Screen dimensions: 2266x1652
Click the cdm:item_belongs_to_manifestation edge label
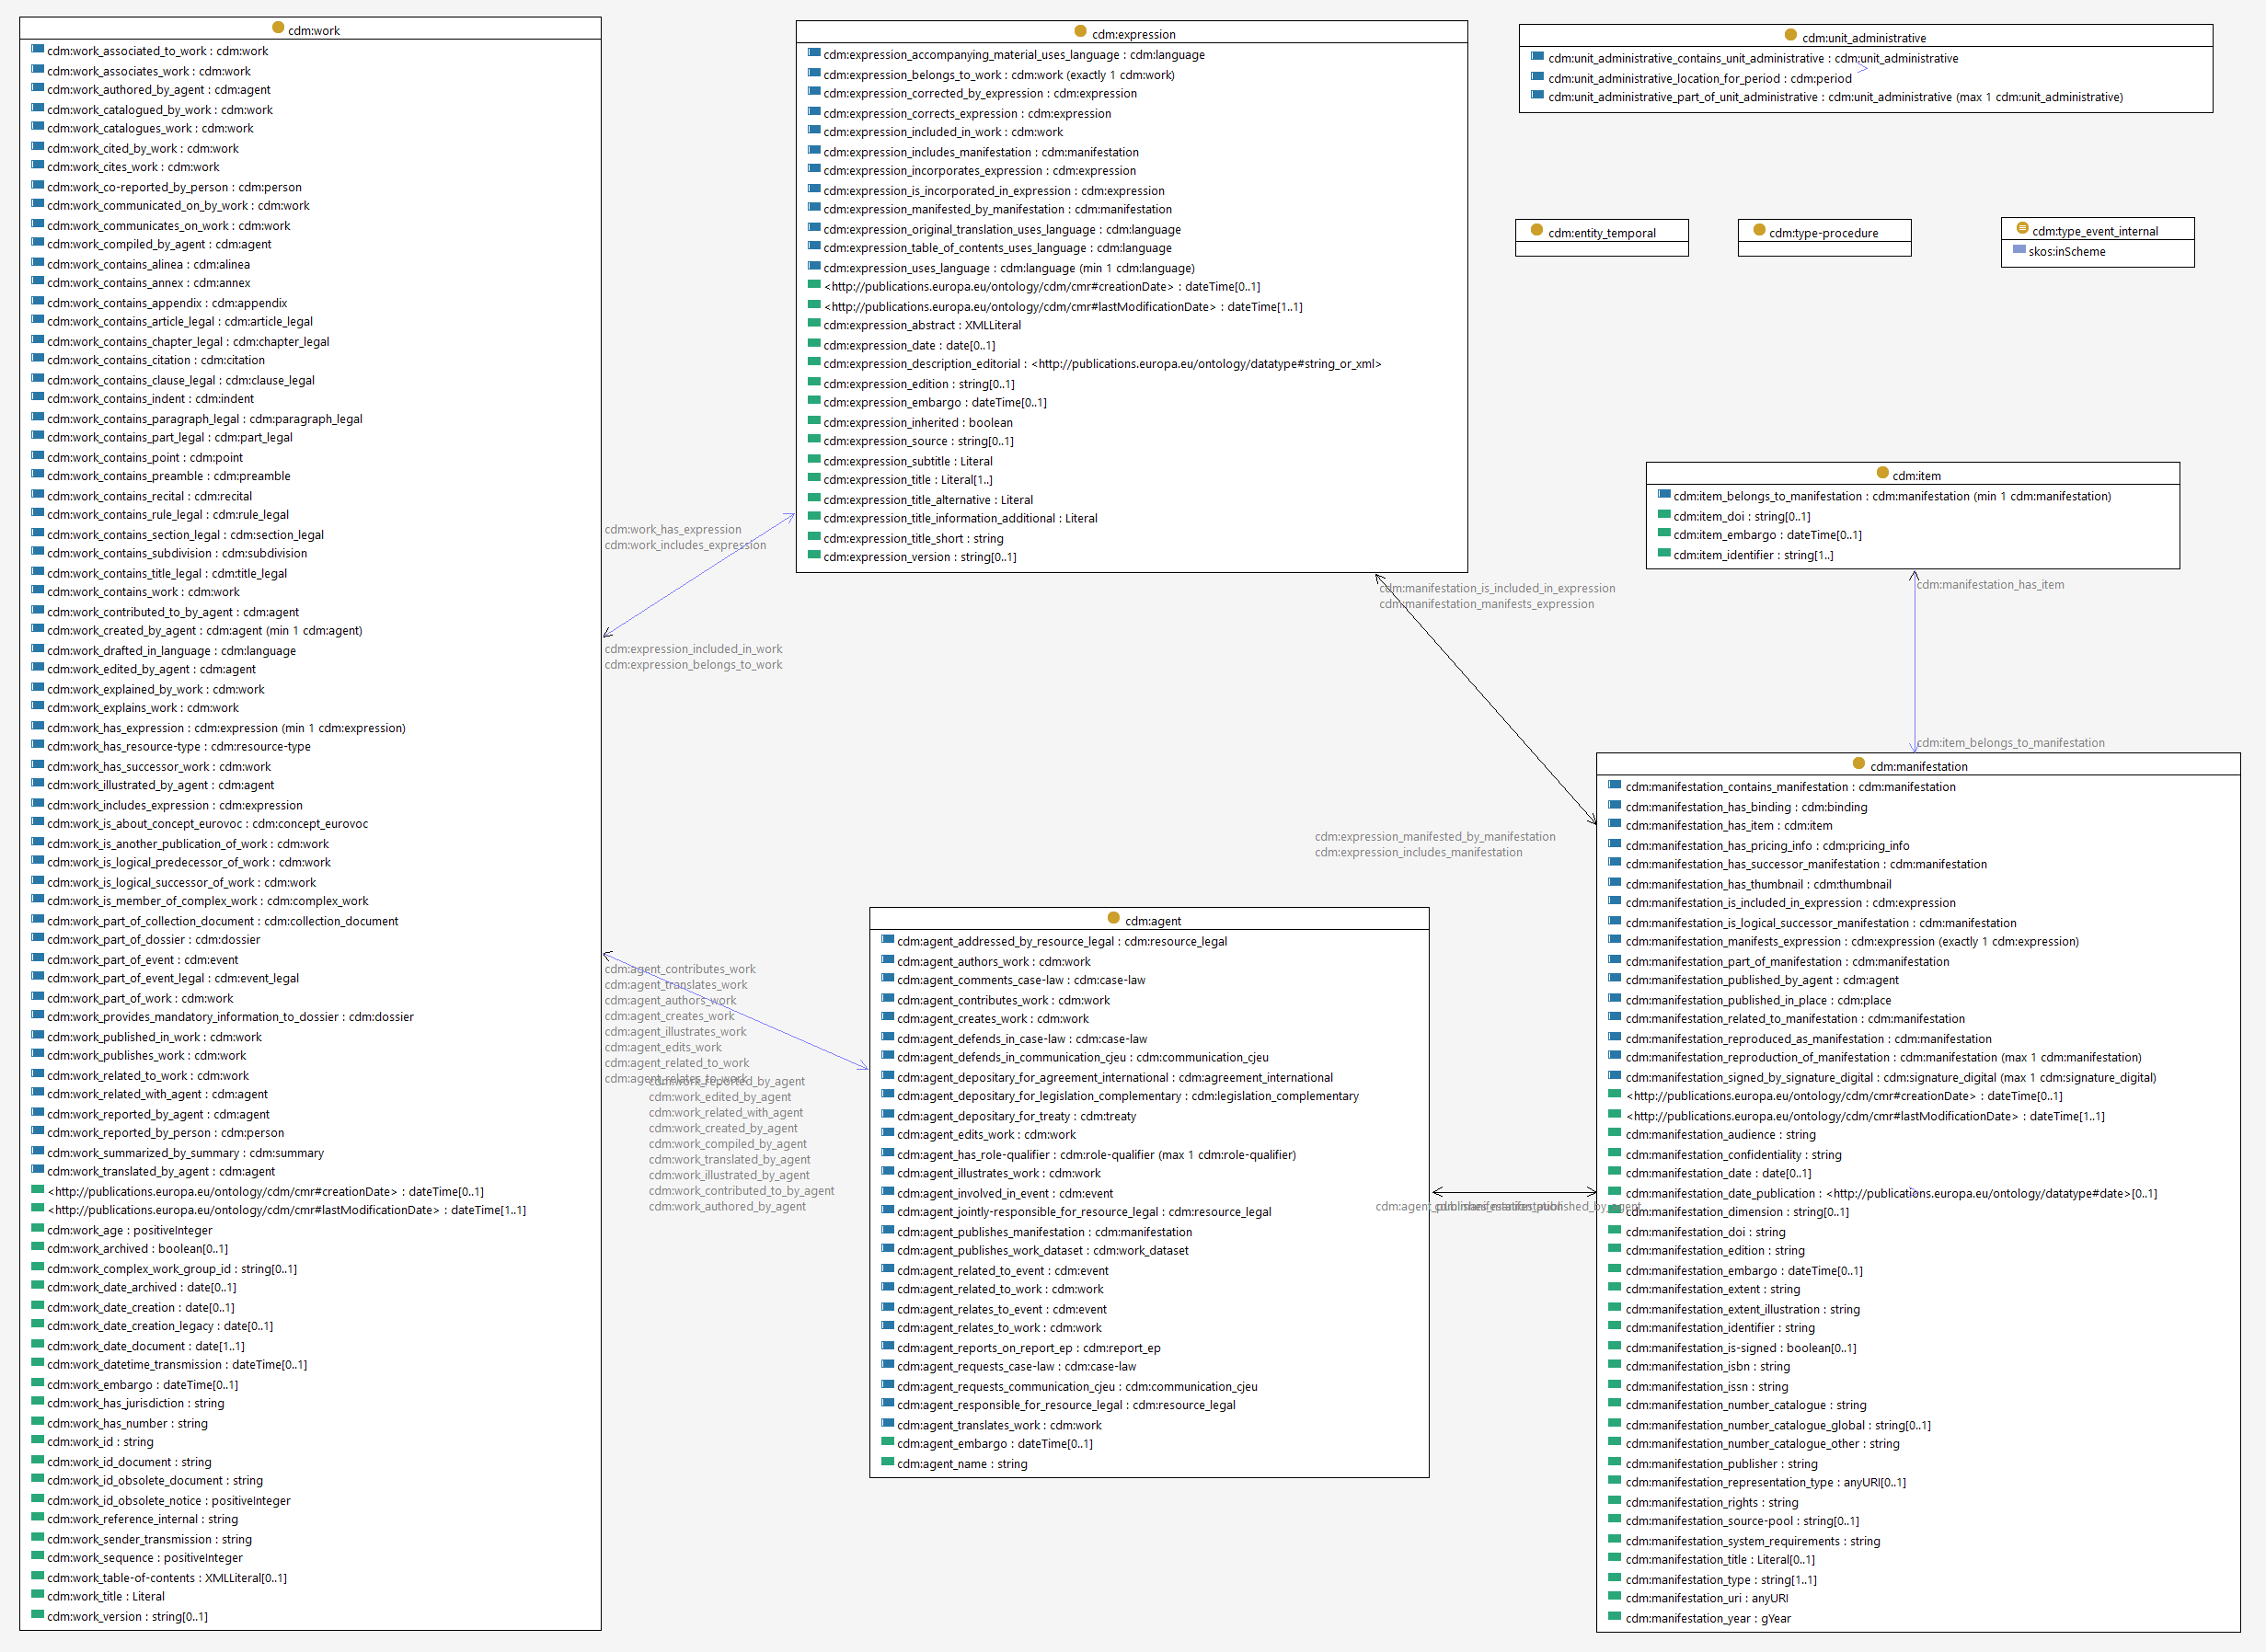(2010, 743)
